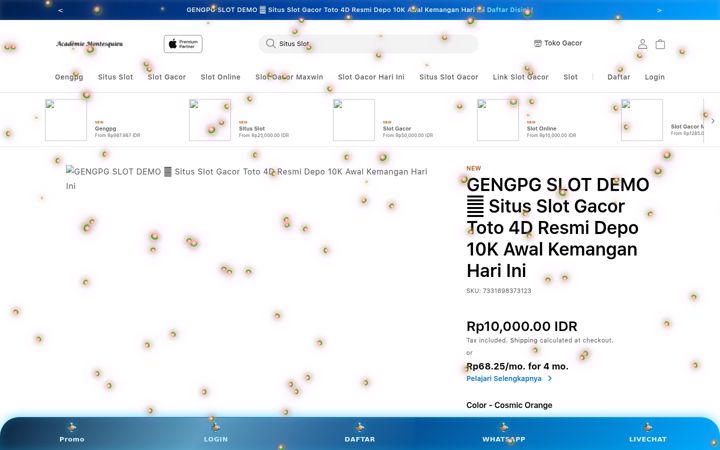Click the broken main product image
The height and width of the screenshot is (450, 720).
(247, 179)
